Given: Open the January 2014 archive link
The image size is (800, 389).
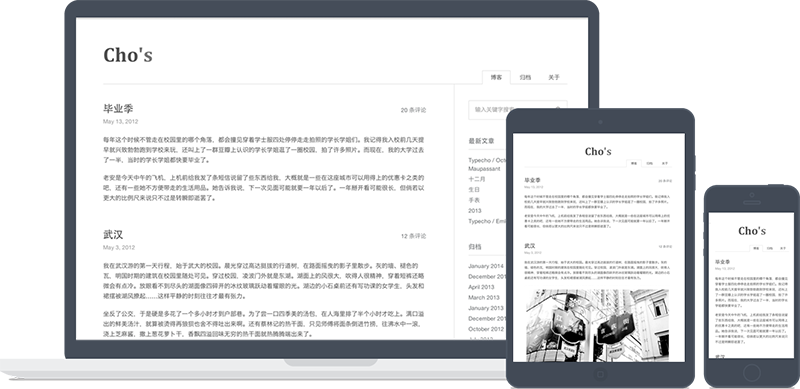Looking at the screenshot, I should click(x=486, y=266).
